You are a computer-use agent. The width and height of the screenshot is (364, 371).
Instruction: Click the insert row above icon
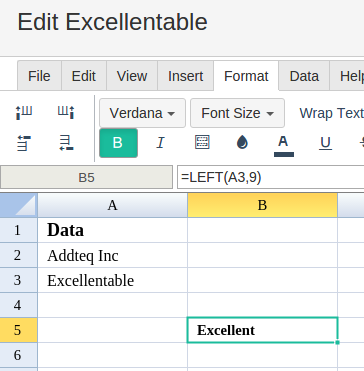click(x=24, y=143)
